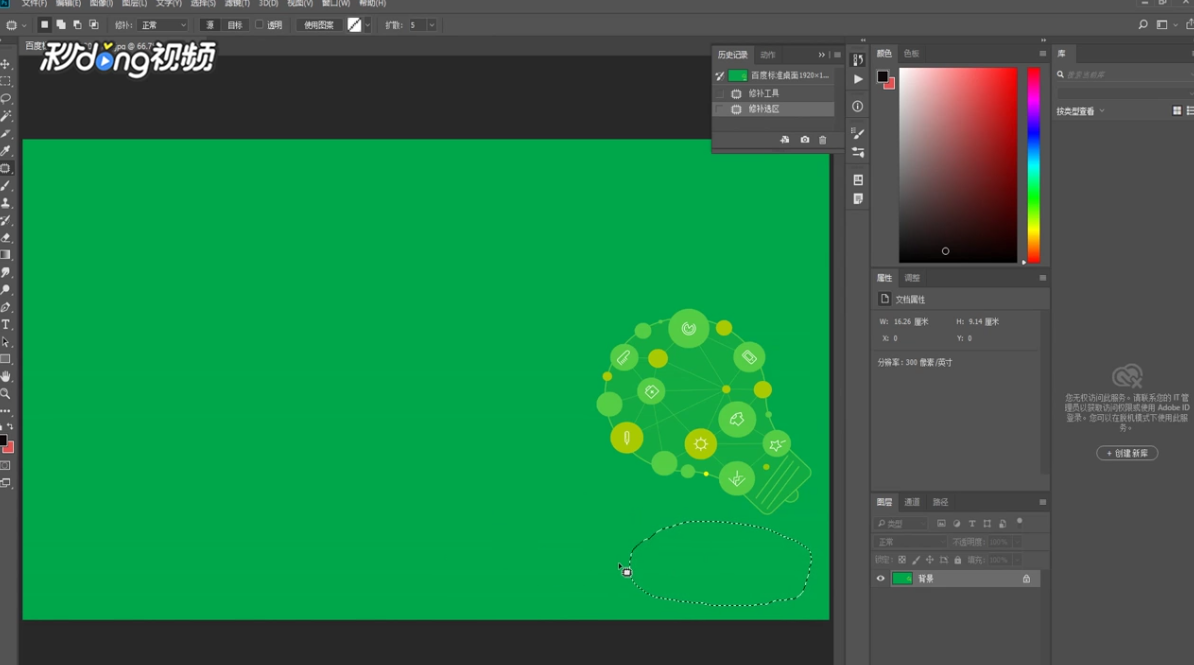Open the 扩散 value dropdown
1194x665 pixels.
point(432,25)
